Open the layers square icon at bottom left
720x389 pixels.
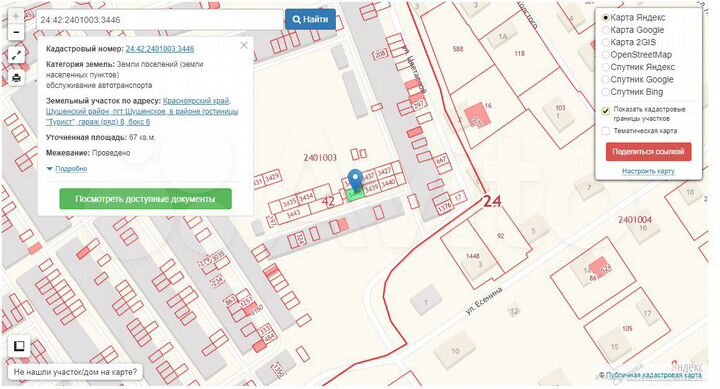tap(19, 346)
